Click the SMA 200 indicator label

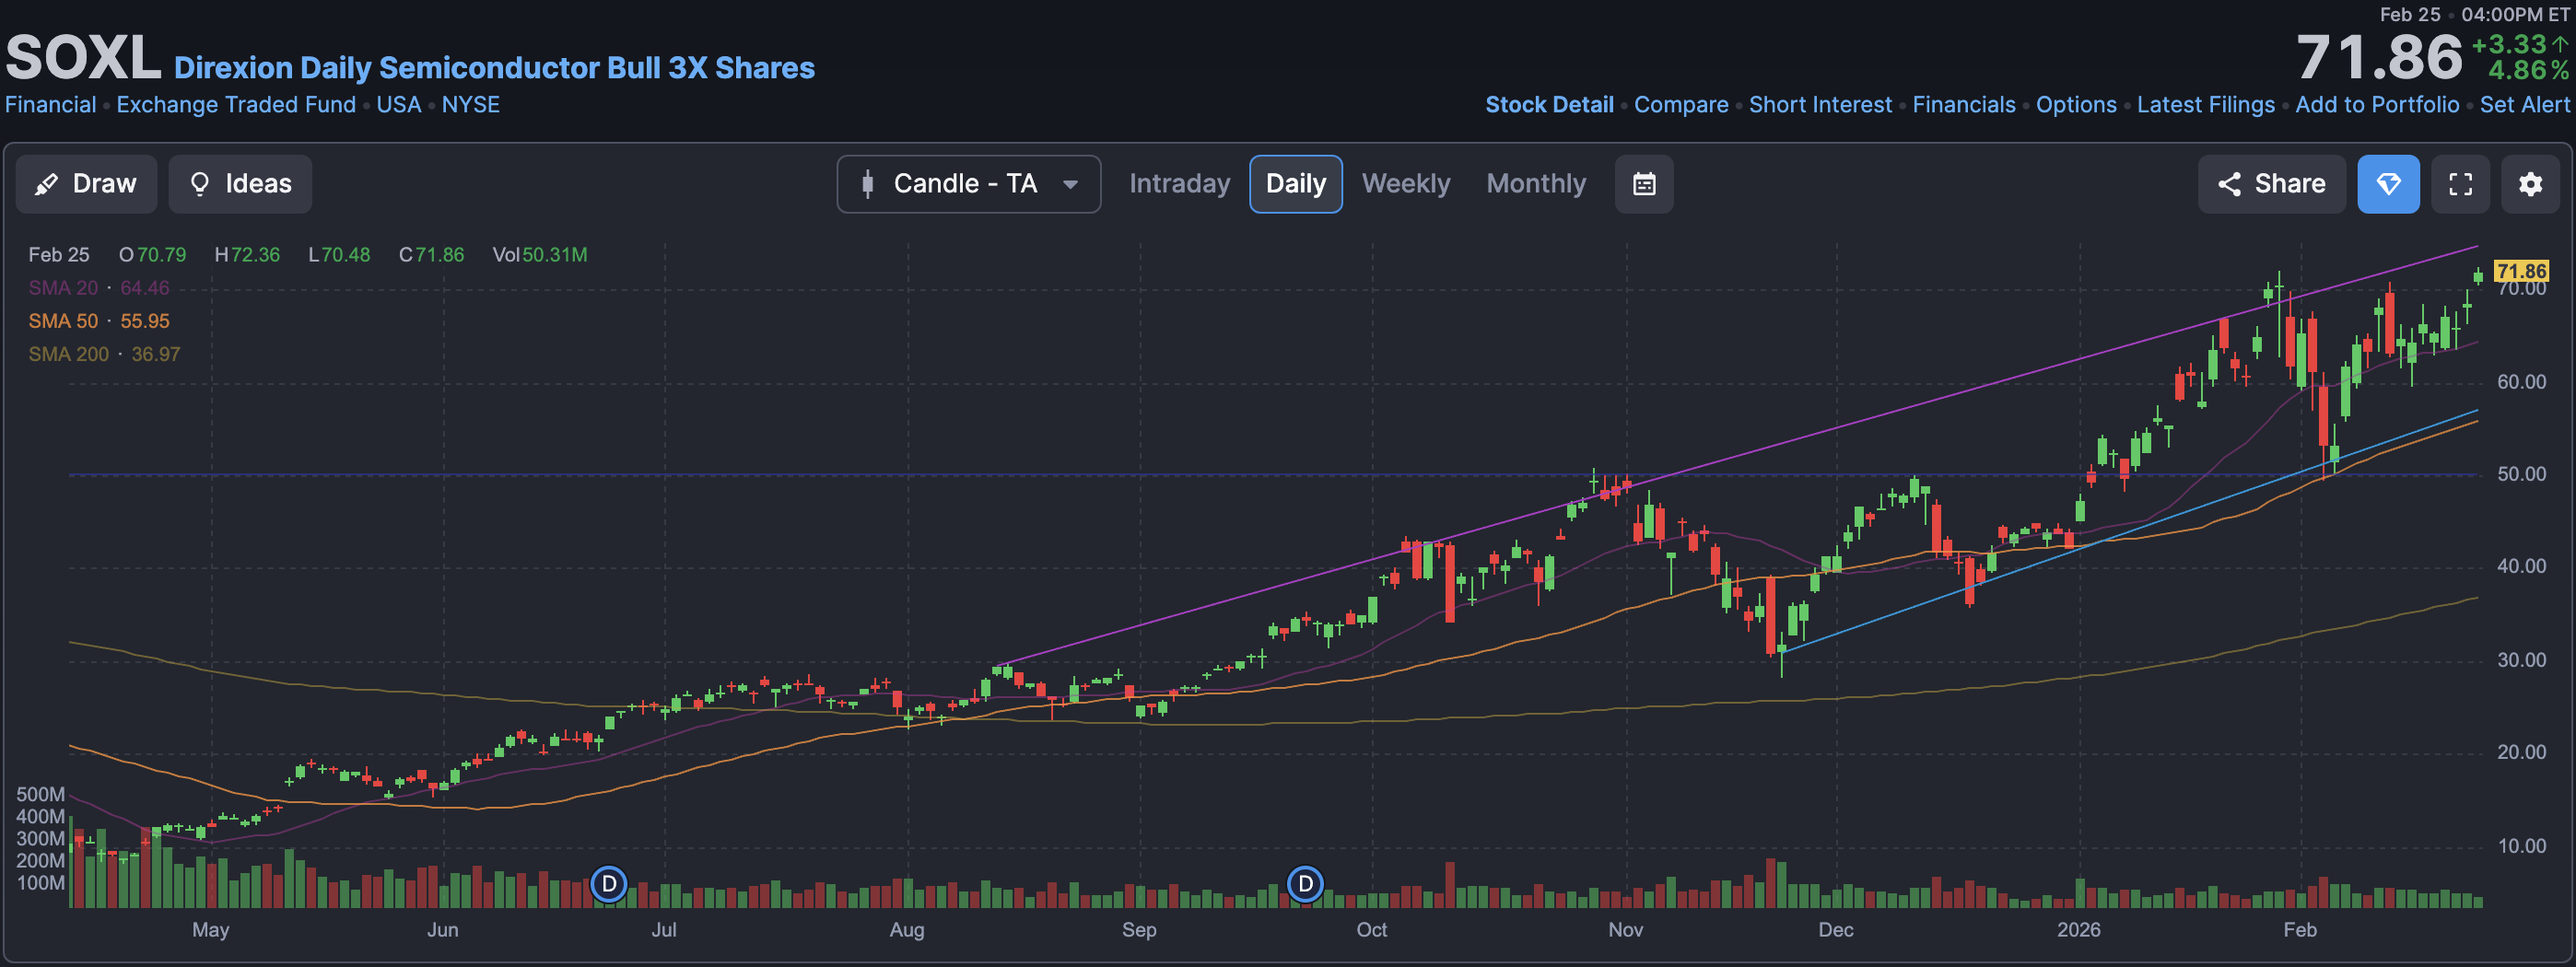tap(104, 354)
